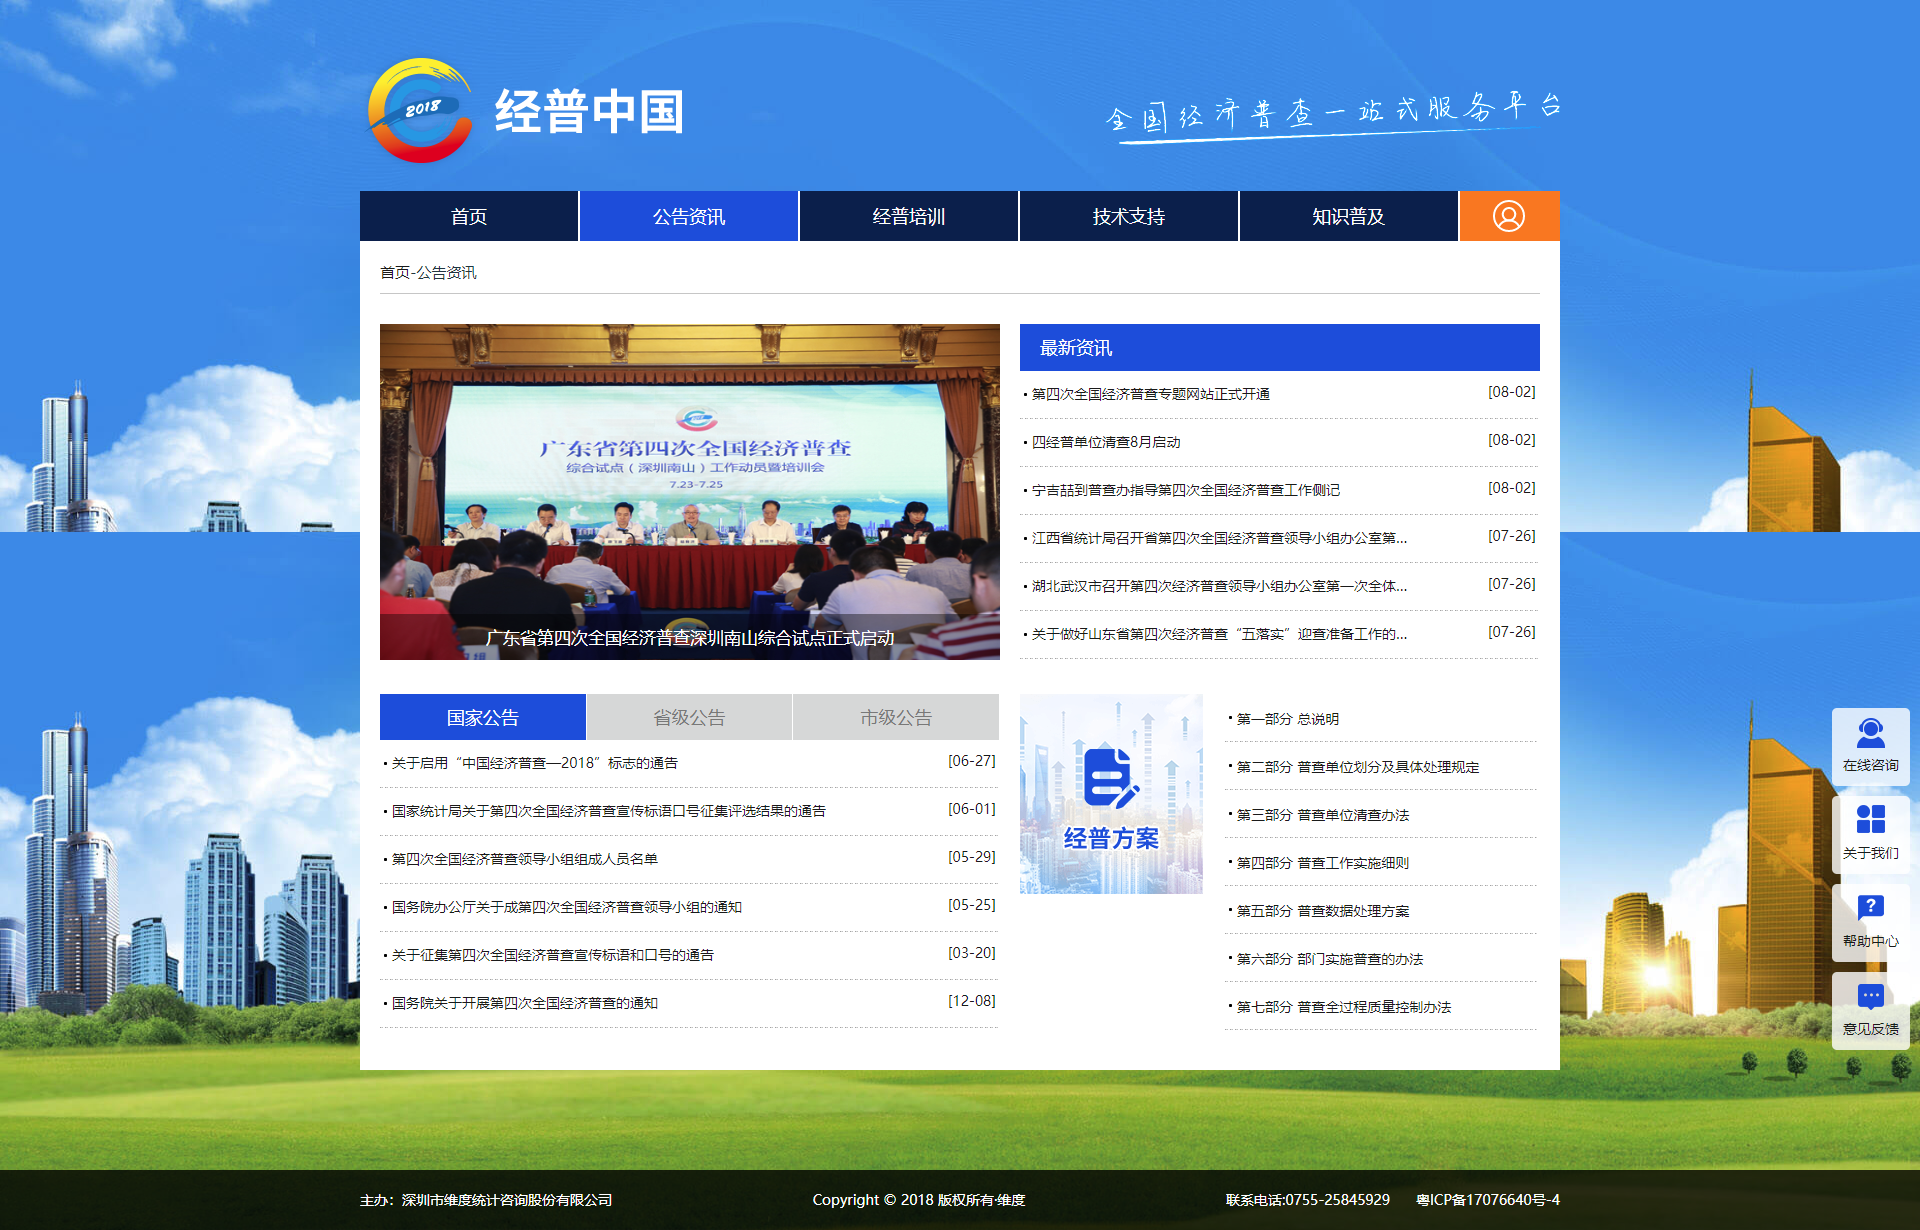Select the 技术支持 navigation item

tap(1128, 216)
